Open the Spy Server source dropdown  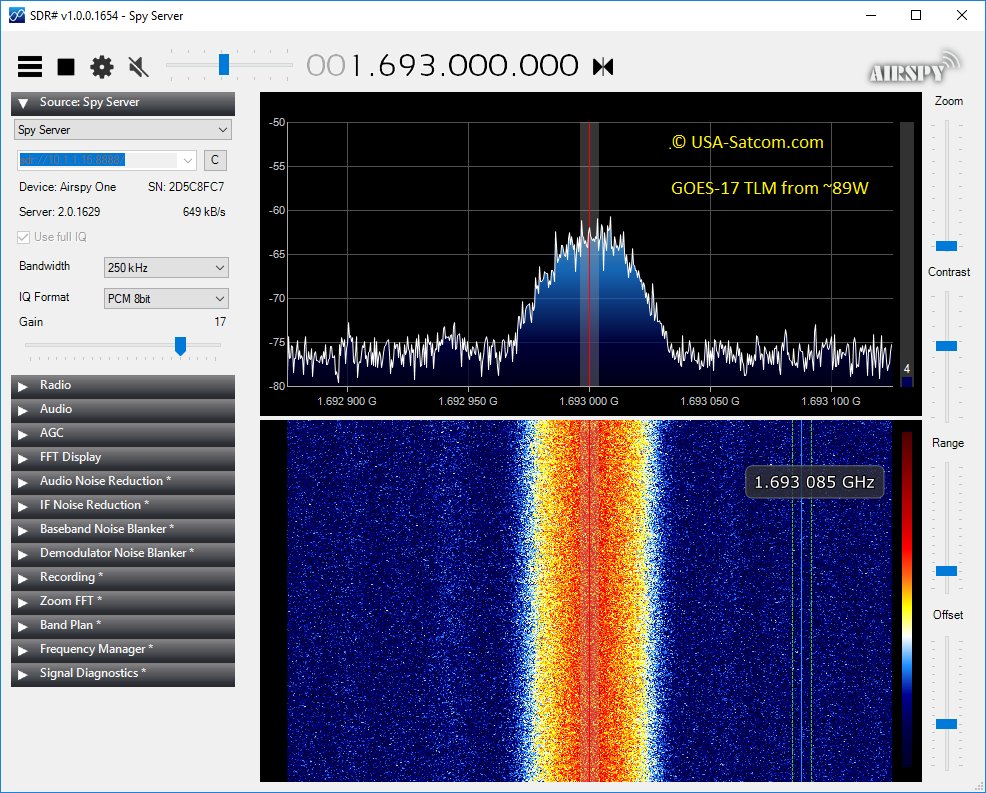tap(123, 130)
